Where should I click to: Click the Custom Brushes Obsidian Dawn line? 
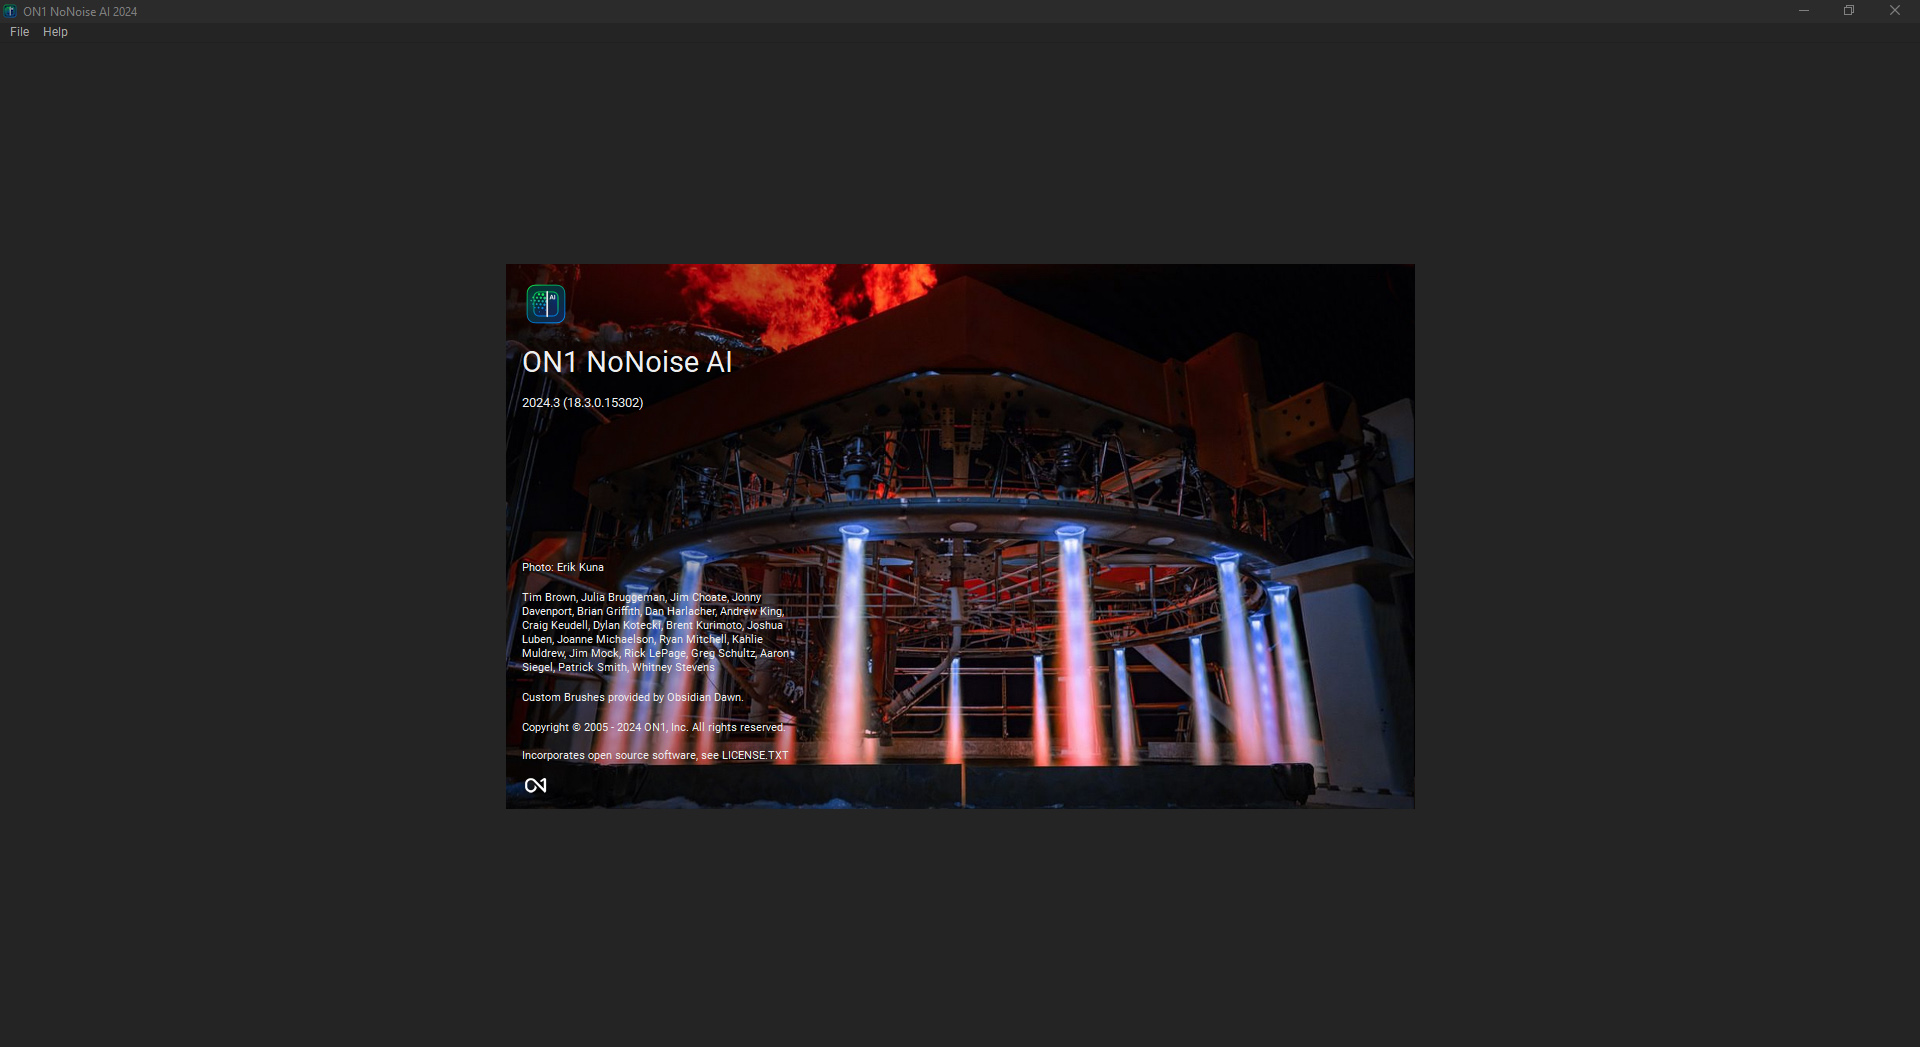632,697
